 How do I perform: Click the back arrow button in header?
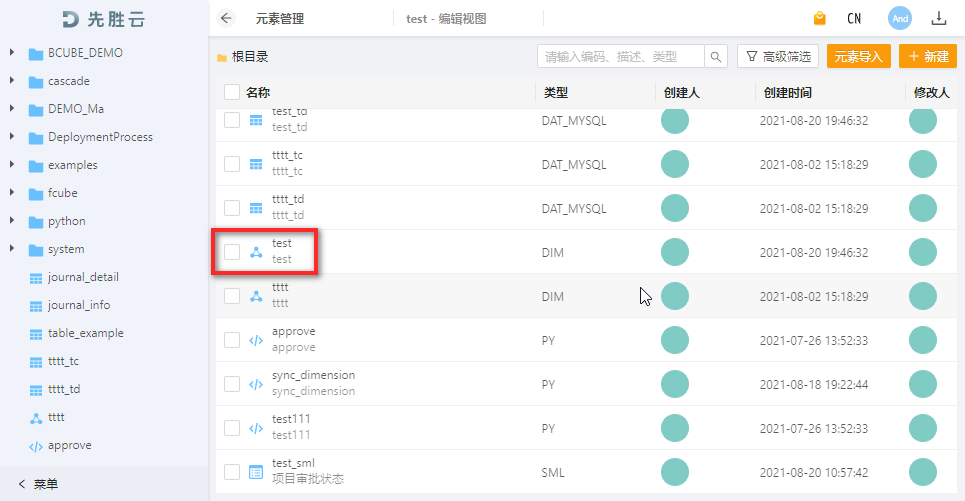click(225, 18)
